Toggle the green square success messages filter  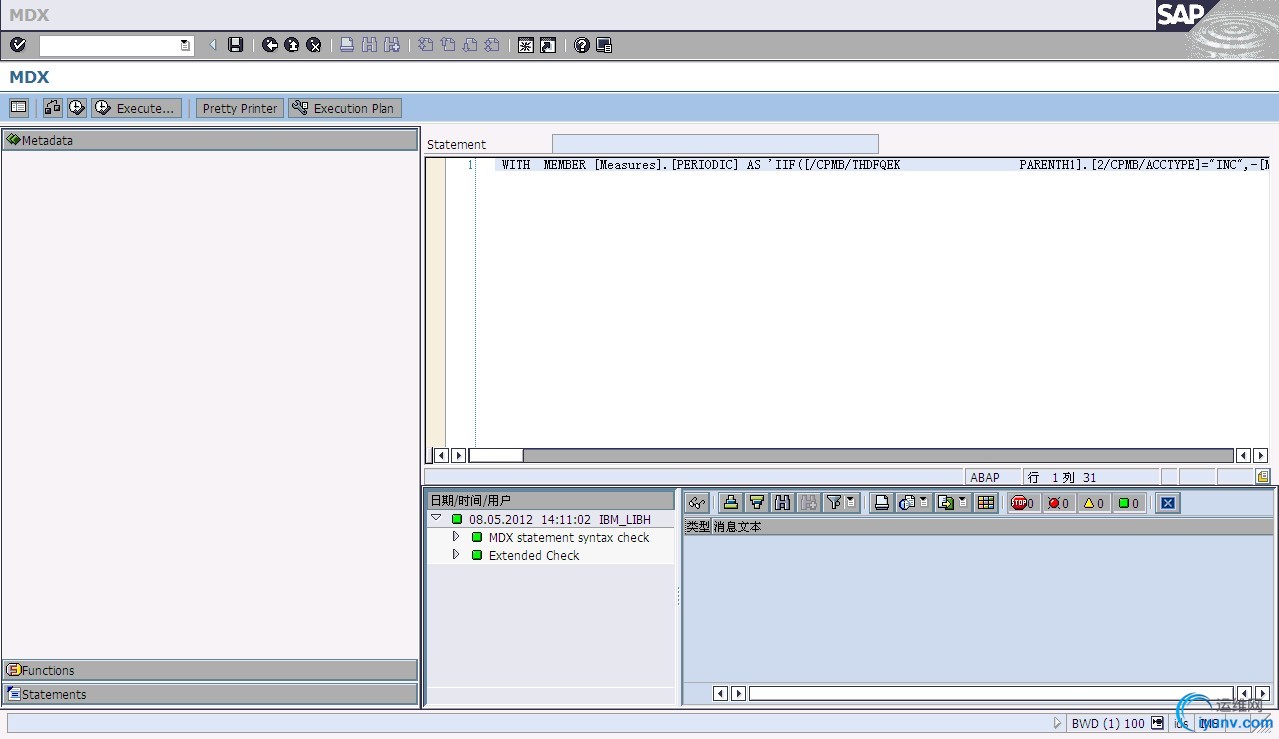click(x=1129, y=503)
